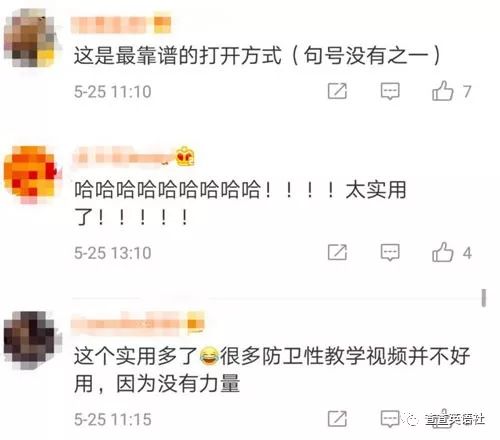Repost the 5-25 11:10 comment
The height and width of the screenshot is (440, 500).
[337, 91]
